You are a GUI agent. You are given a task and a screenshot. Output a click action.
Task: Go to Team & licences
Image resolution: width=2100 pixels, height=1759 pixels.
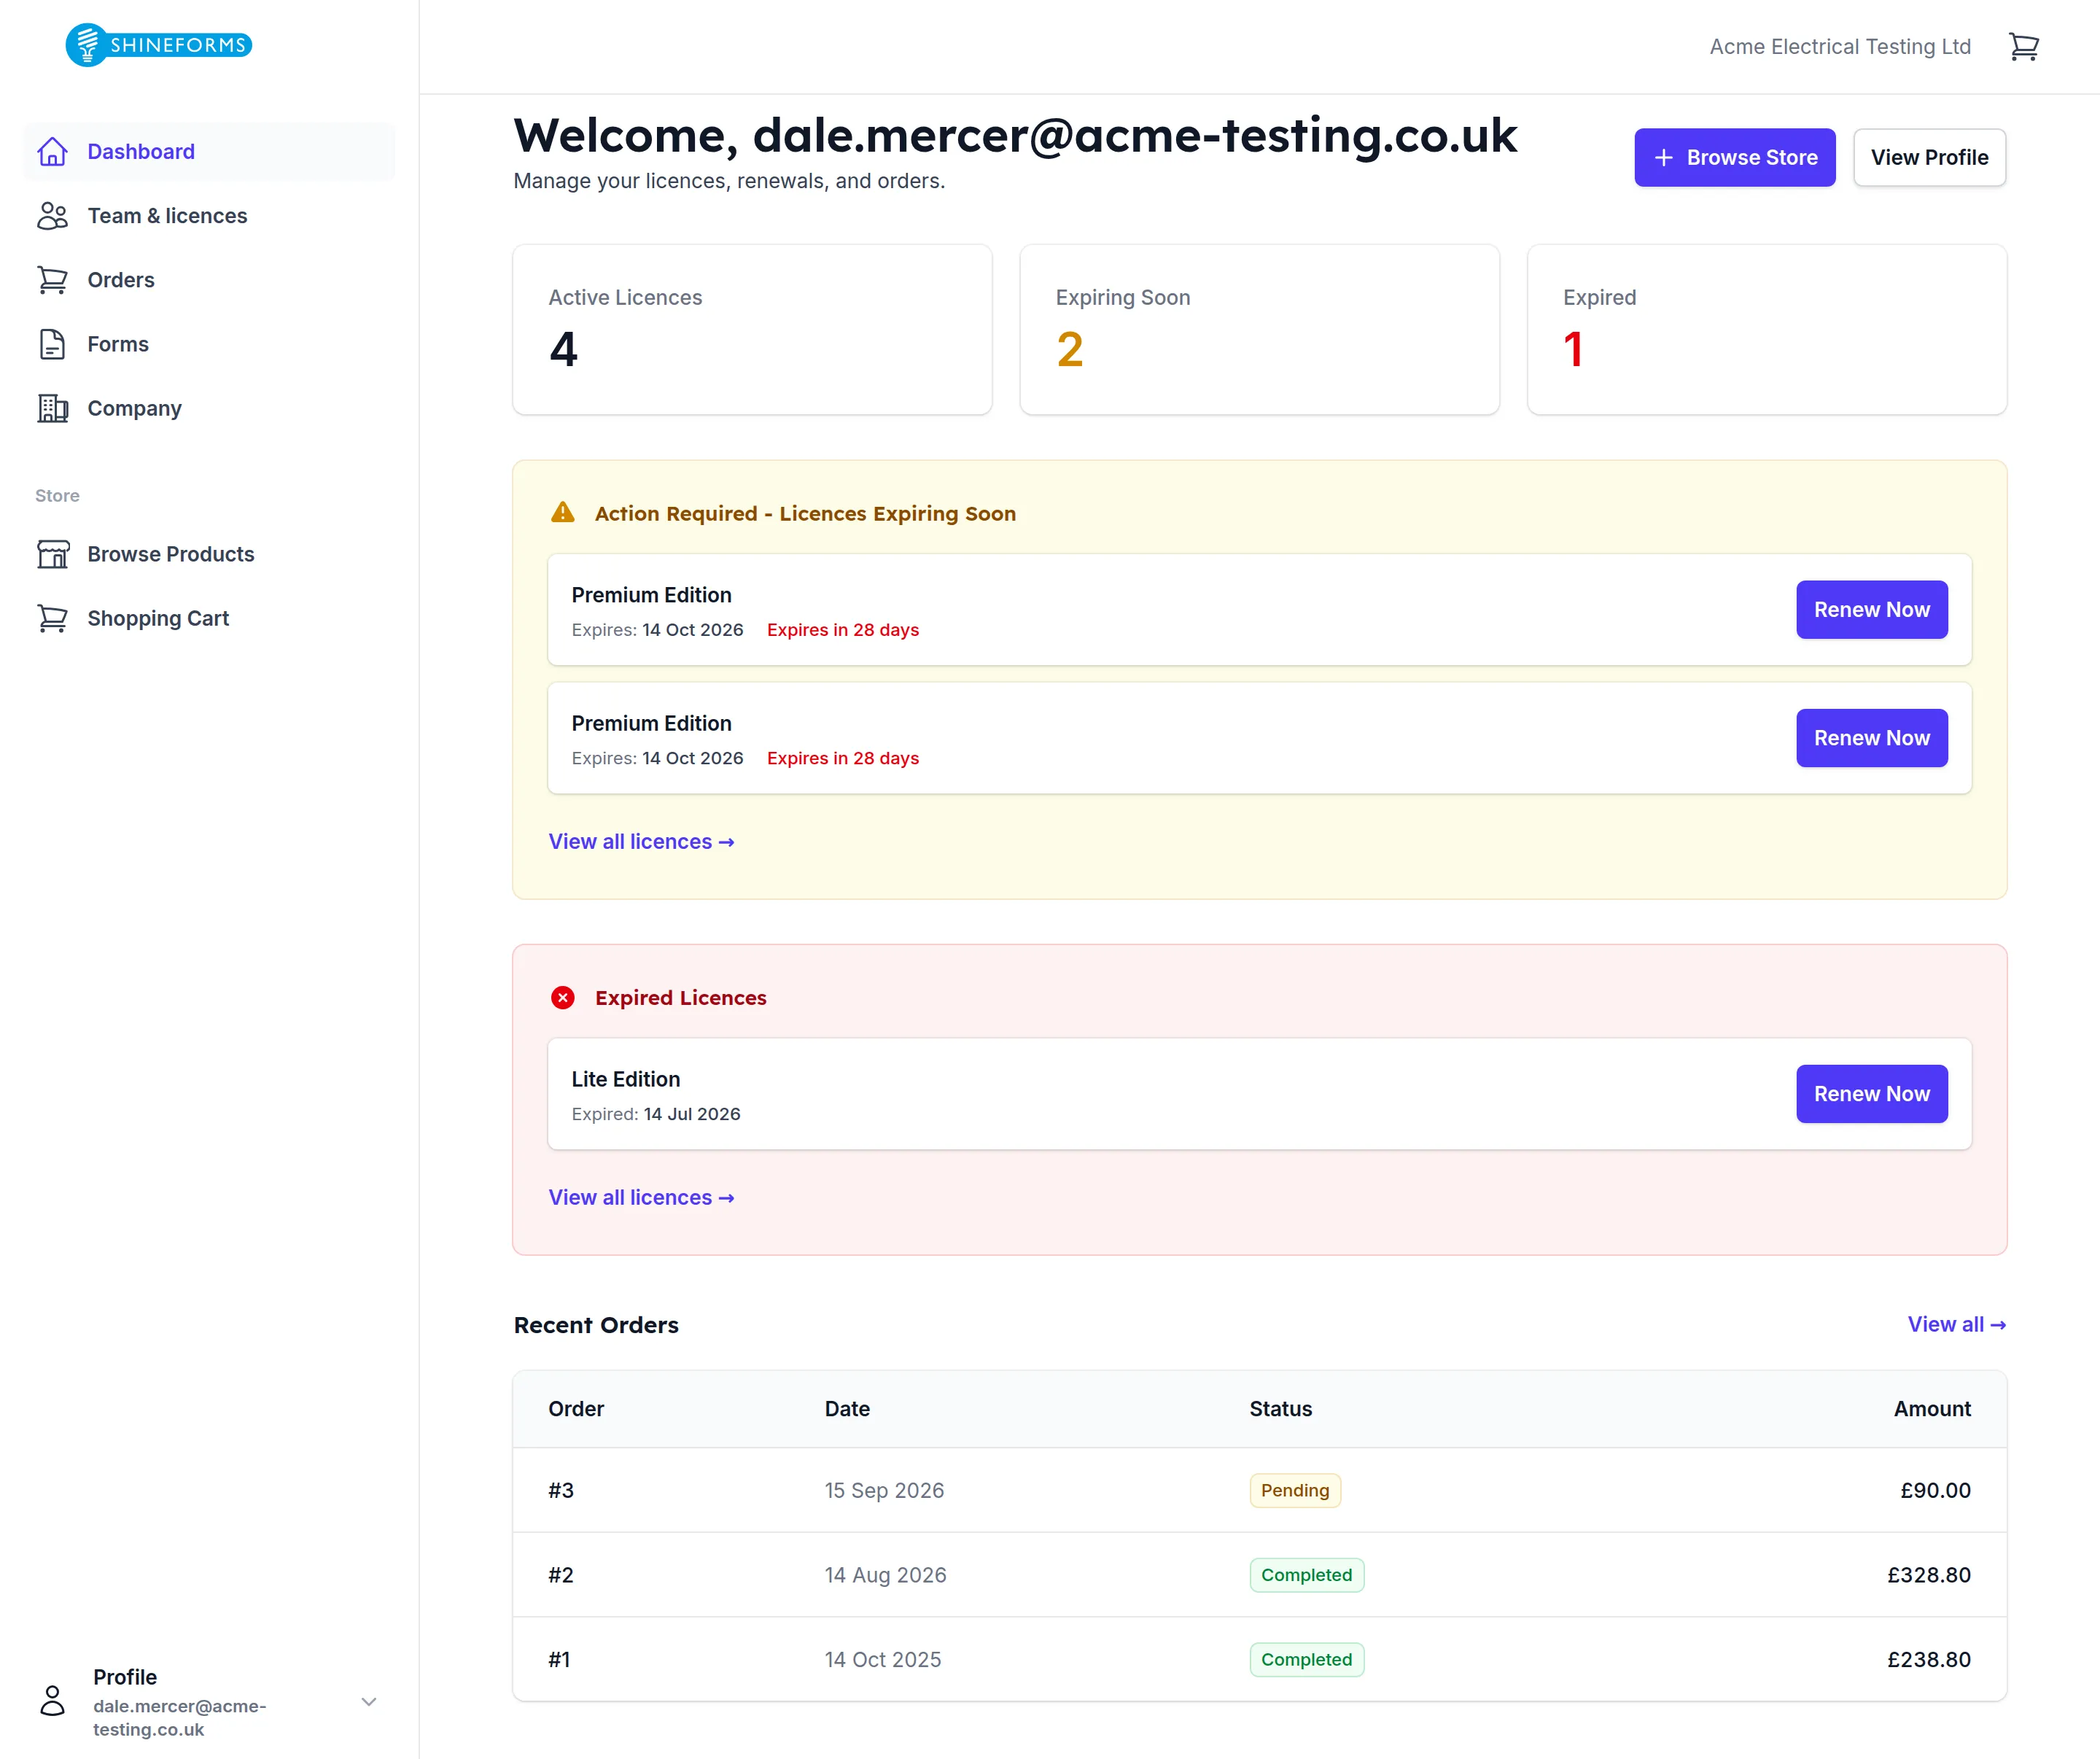click(x=209, y=216)
